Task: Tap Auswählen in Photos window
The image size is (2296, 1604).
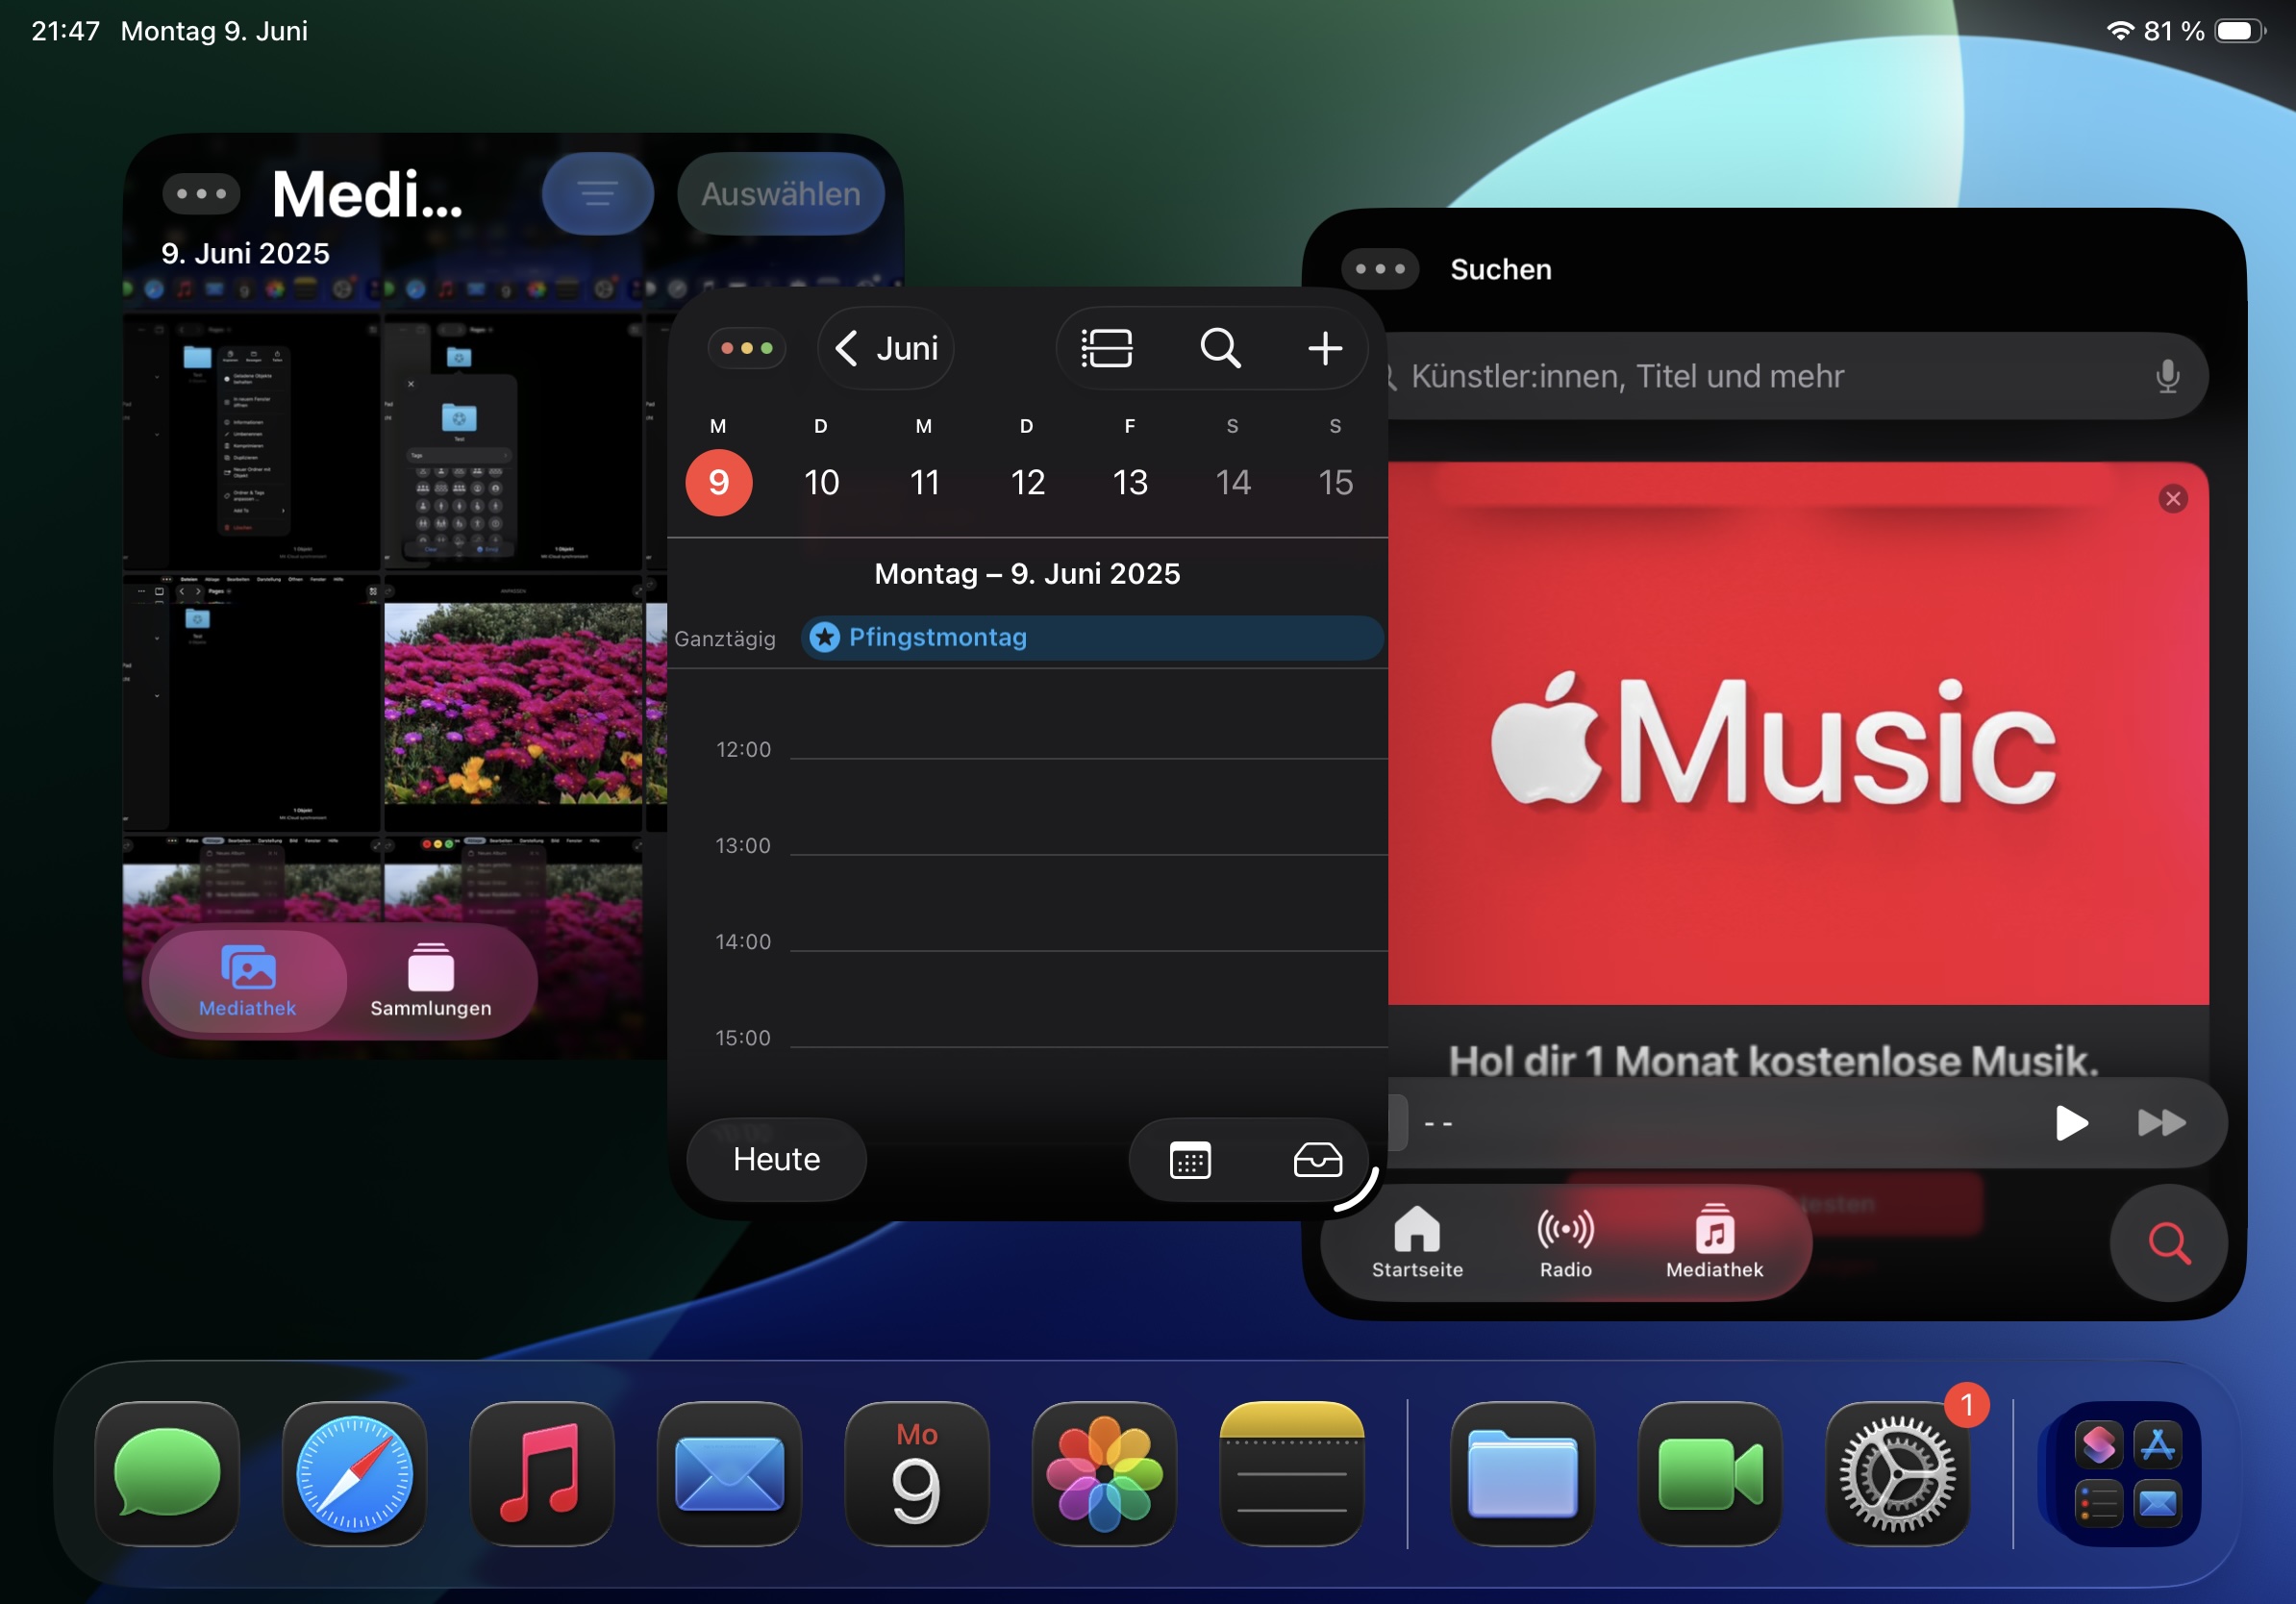Action: tap(780, 193)
